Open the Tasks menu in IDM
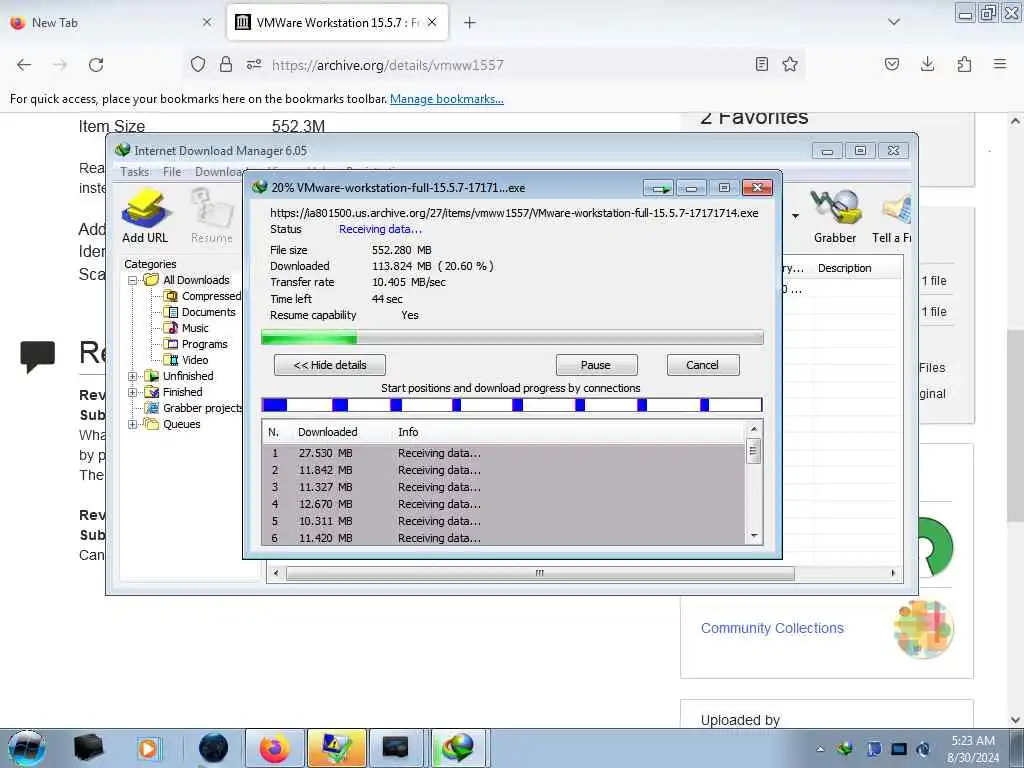 pos(135,172)
